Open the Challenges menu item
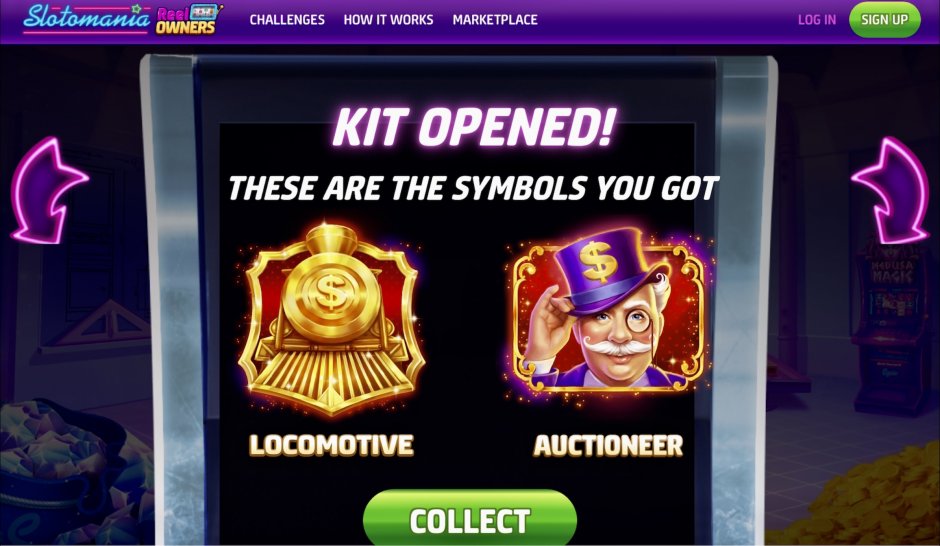 [287, 20]
